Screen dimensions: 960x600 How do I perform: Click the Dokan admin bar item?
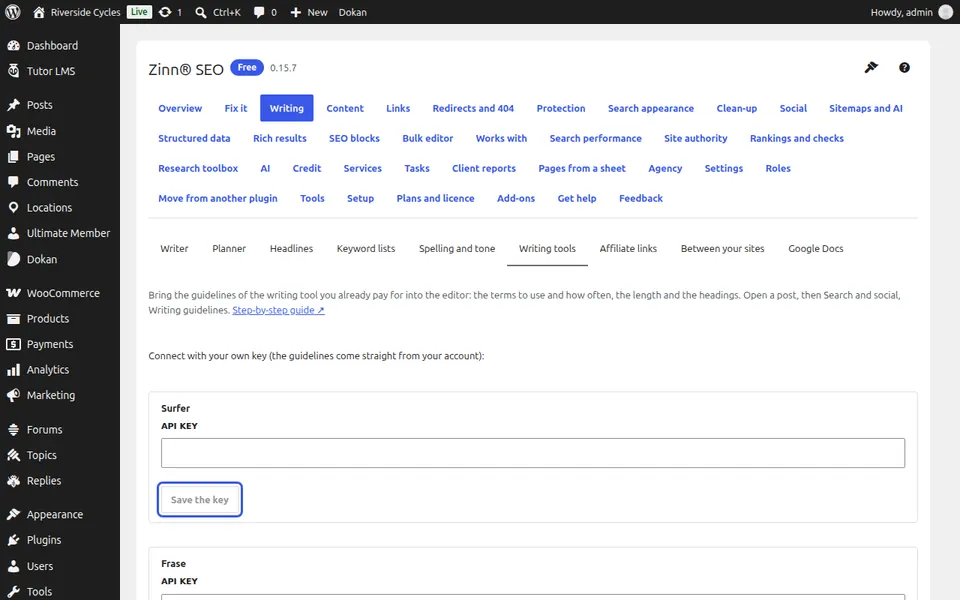coord(353,12)
